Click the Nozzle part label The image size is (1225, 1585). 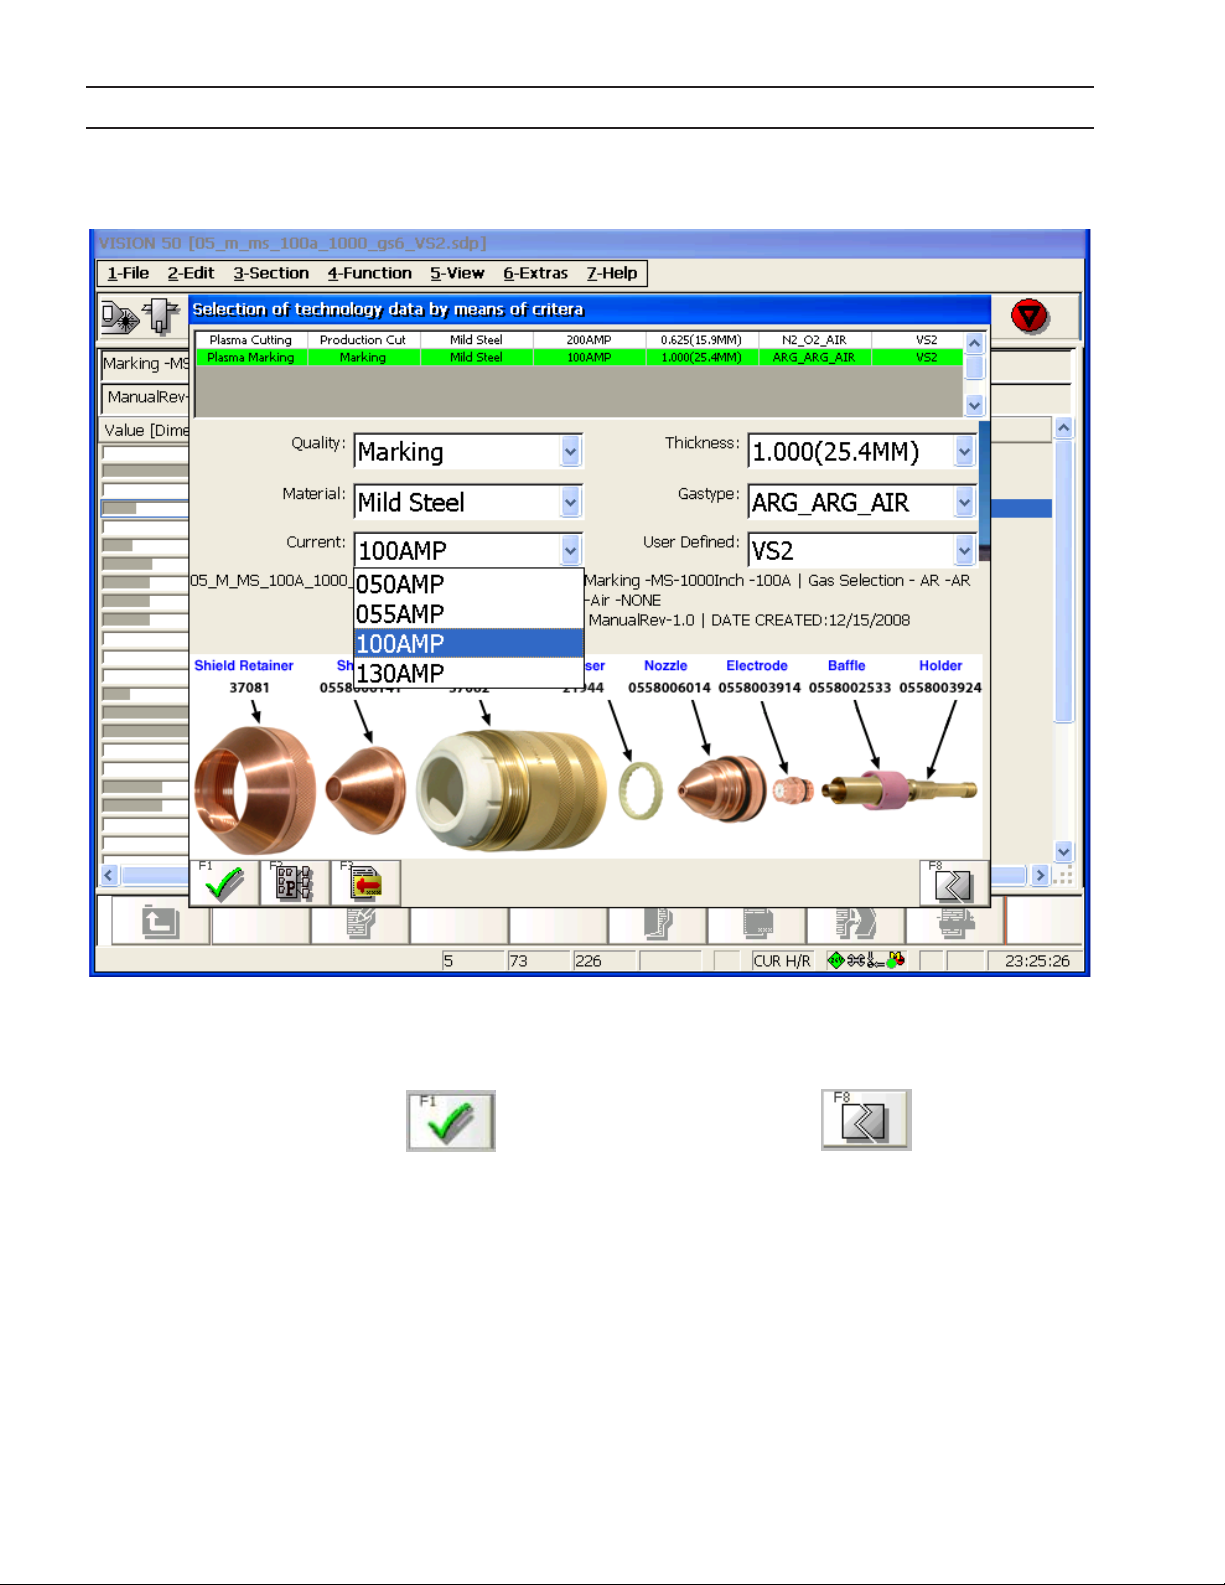[666, 665]
